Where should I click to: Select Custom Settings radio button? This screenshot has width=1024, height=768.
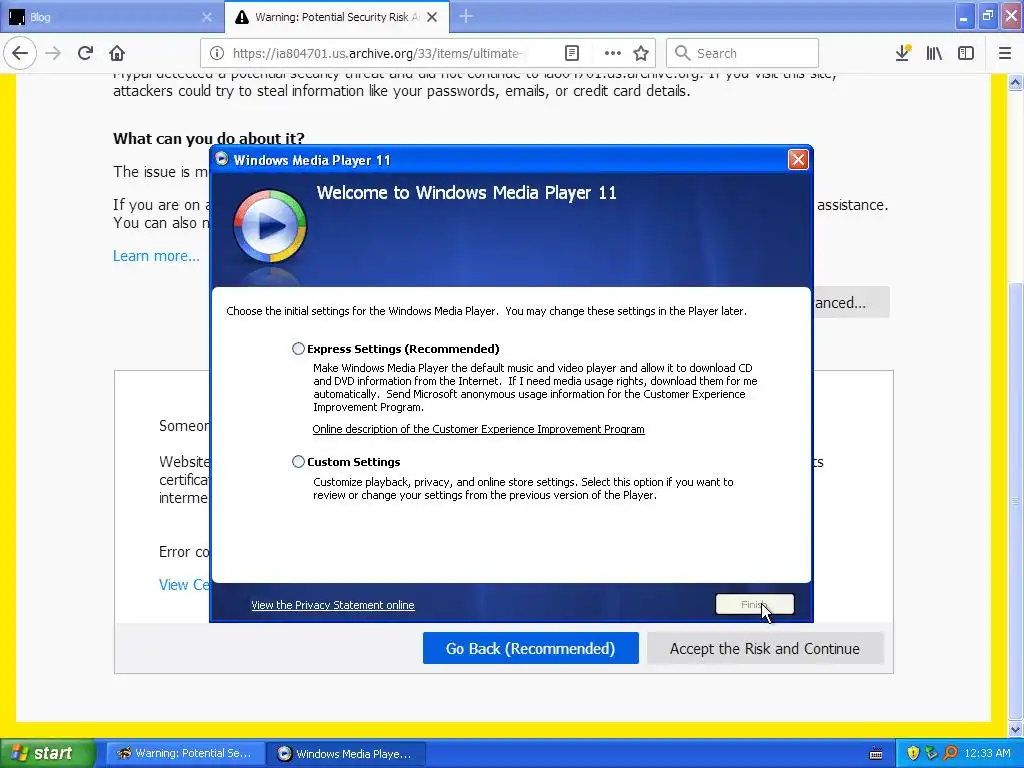pos(298,462)
